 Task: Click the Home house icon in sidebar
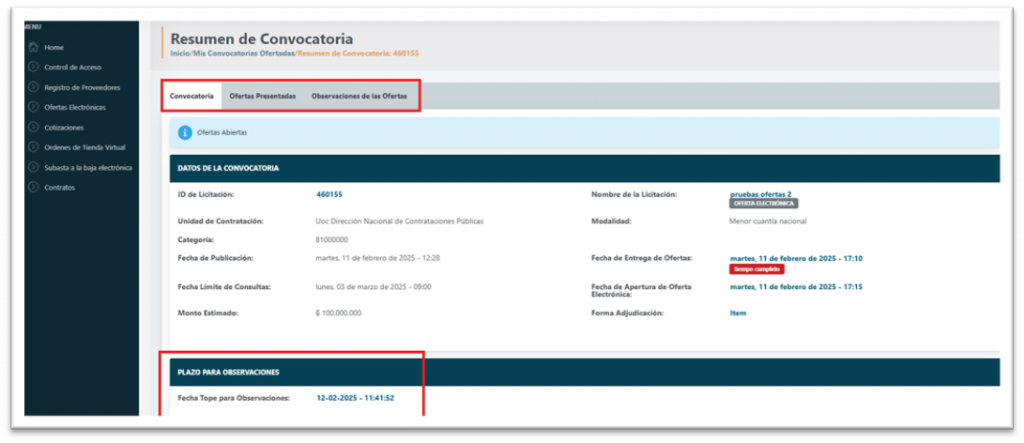(33, 47)
